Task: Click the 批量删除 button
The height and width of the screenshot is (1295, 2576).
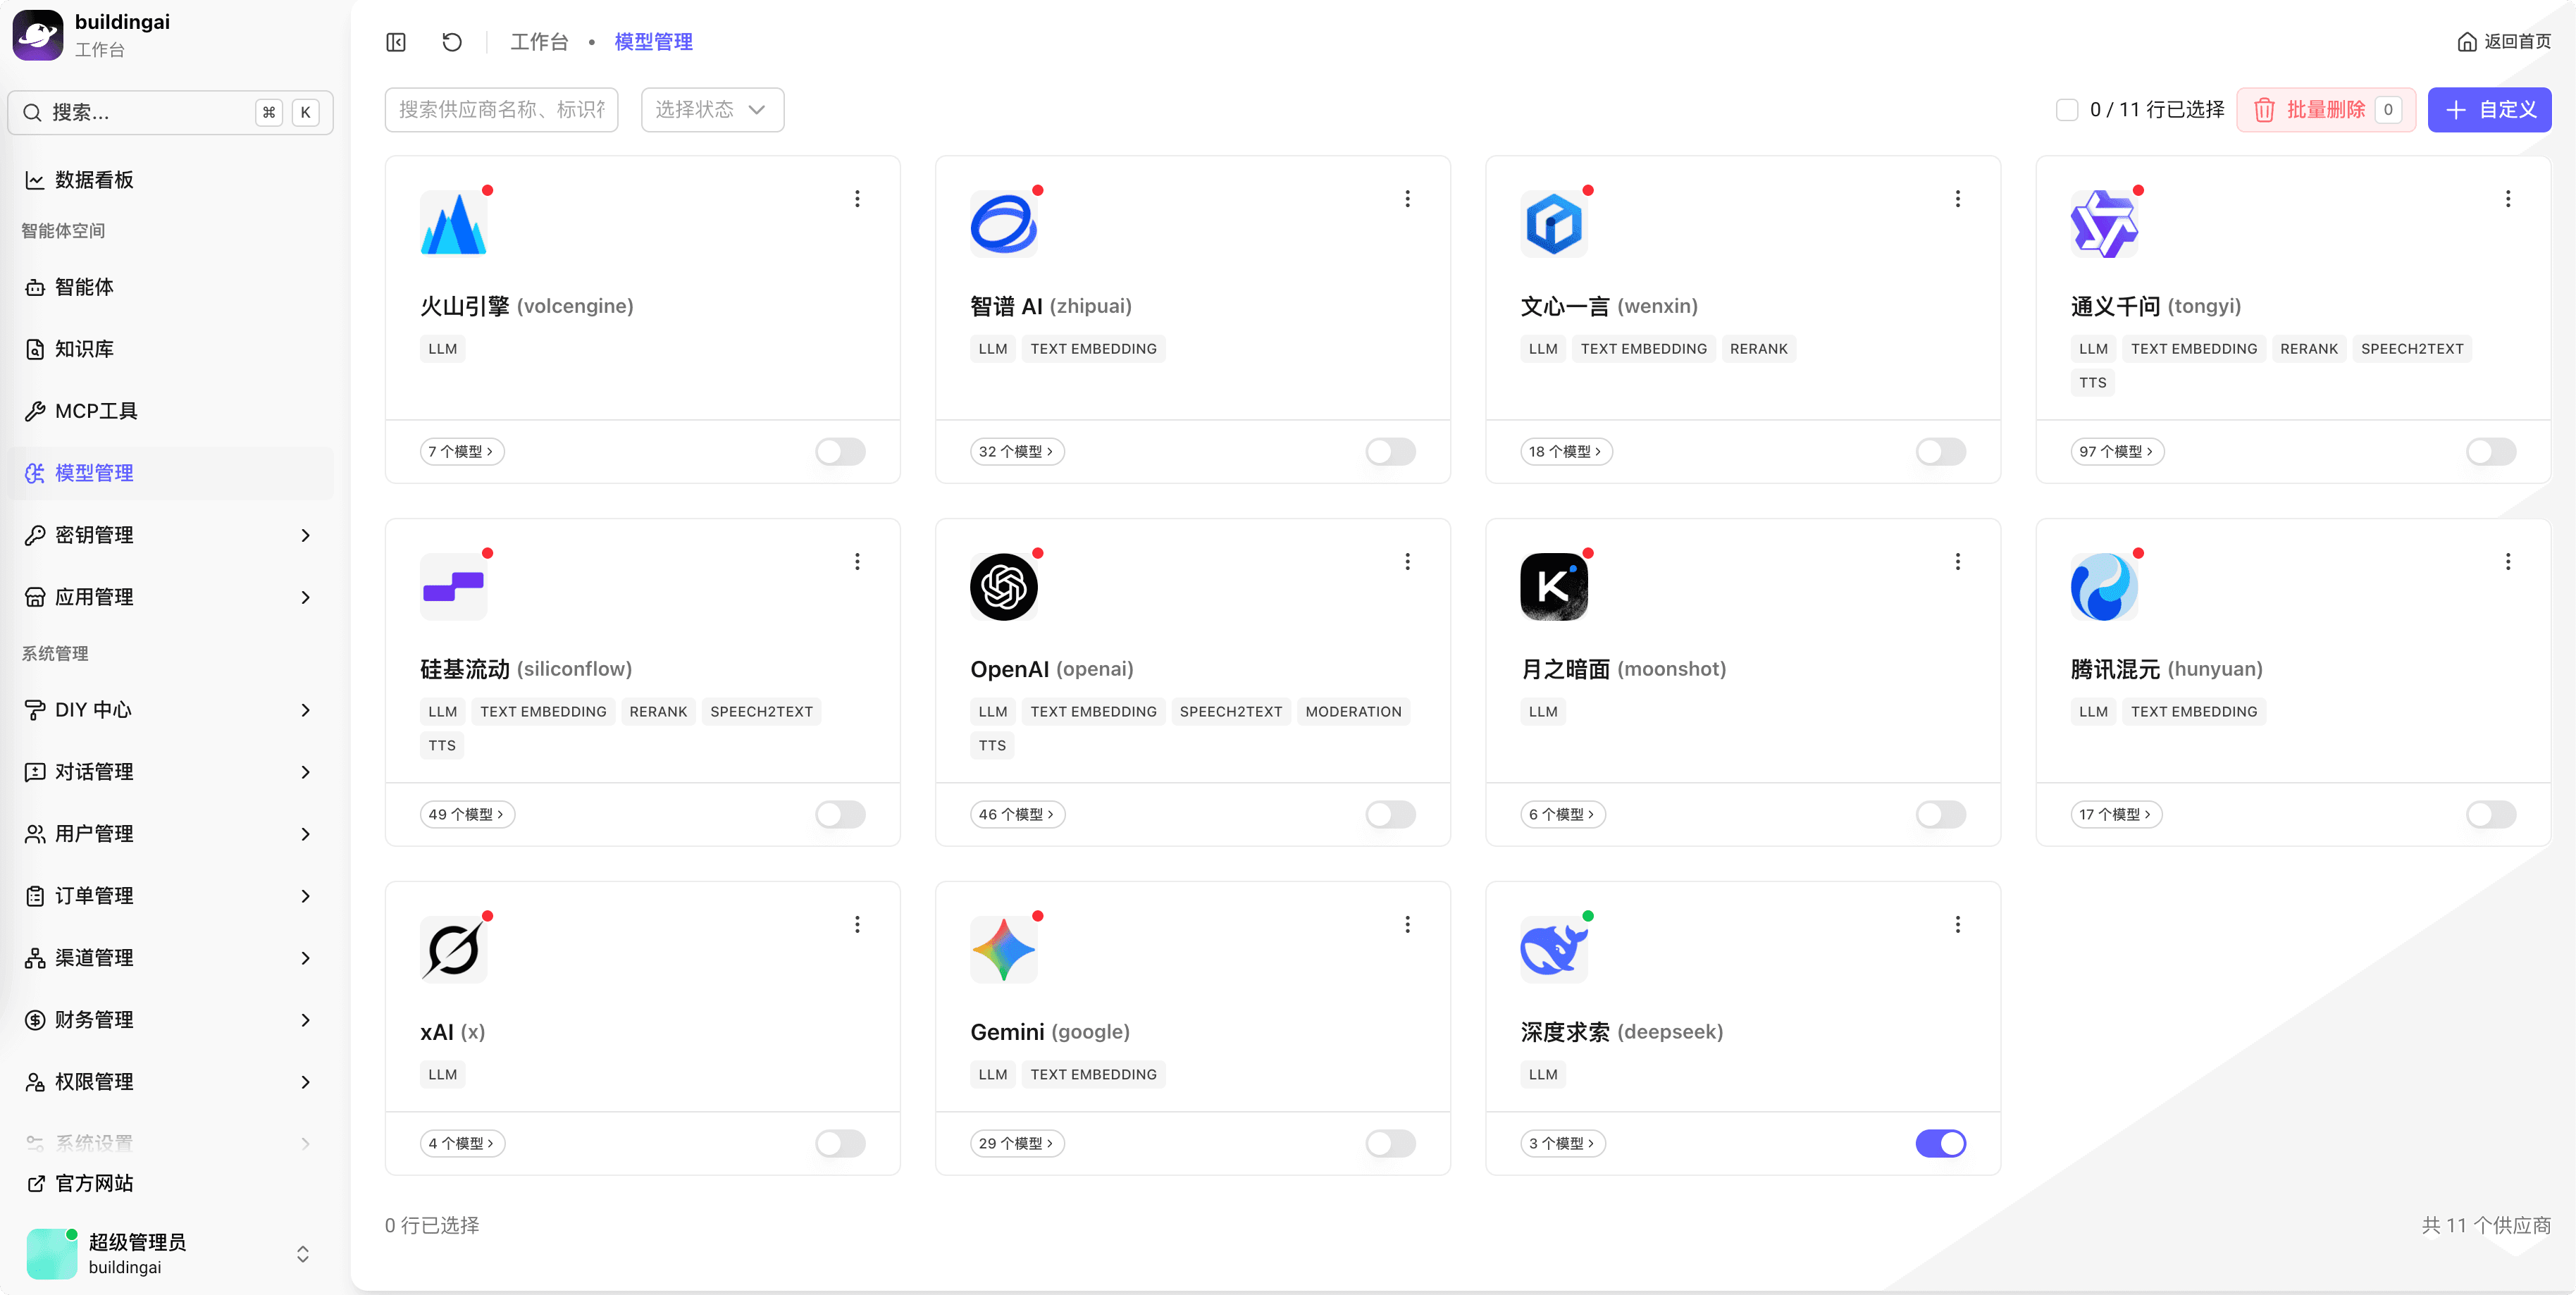Action: click(2325, 110)
